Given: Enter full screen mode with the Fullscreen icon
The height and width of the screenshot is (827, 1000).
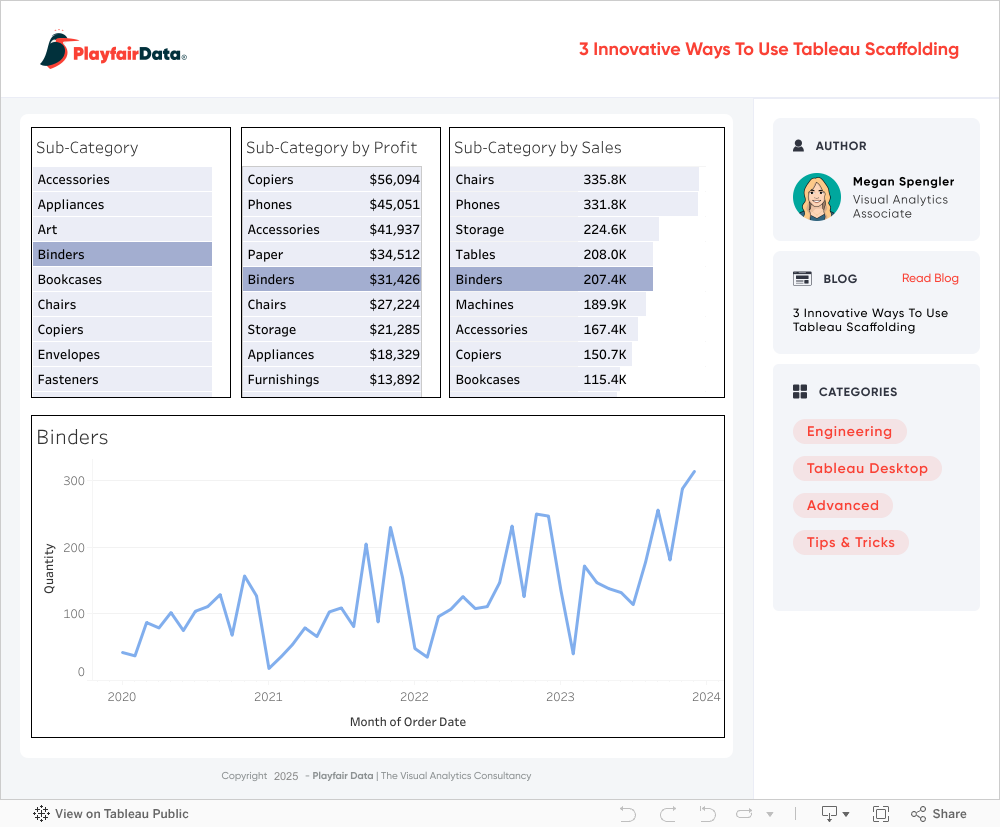Looking at the screenshot, I should click(881, 814).
